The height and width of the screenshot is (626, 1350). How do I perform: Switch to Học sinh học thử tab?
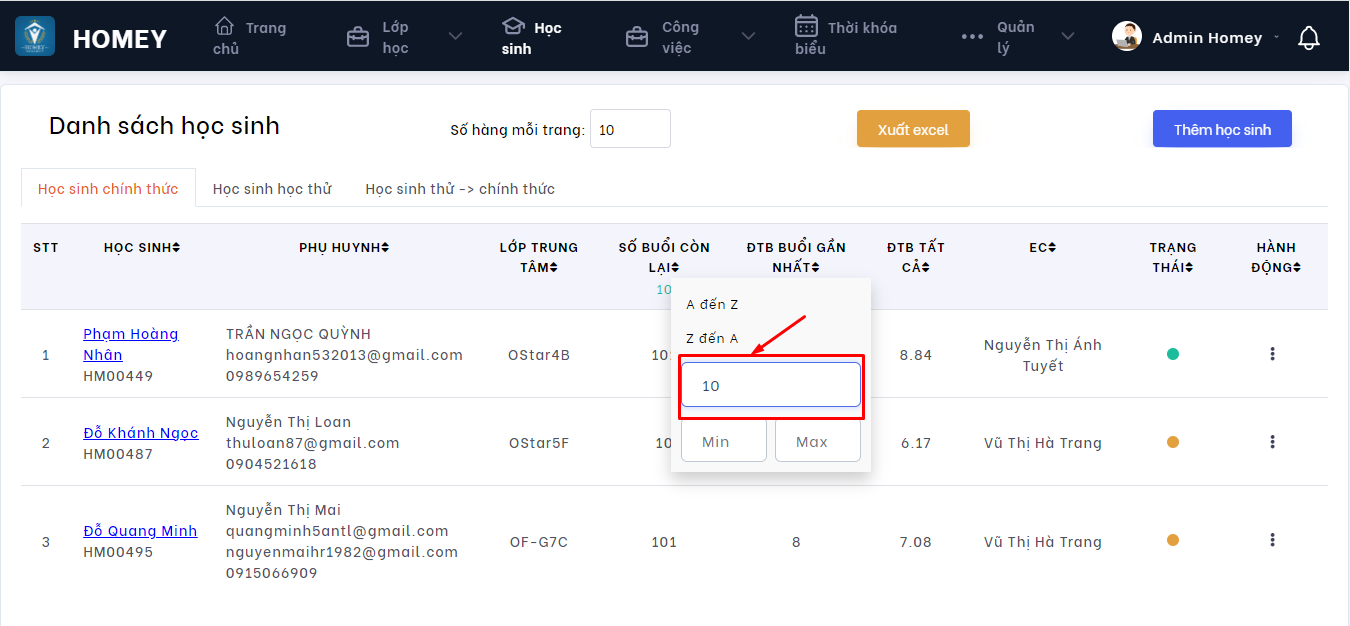pyautogui.click(x=272, y=189)
